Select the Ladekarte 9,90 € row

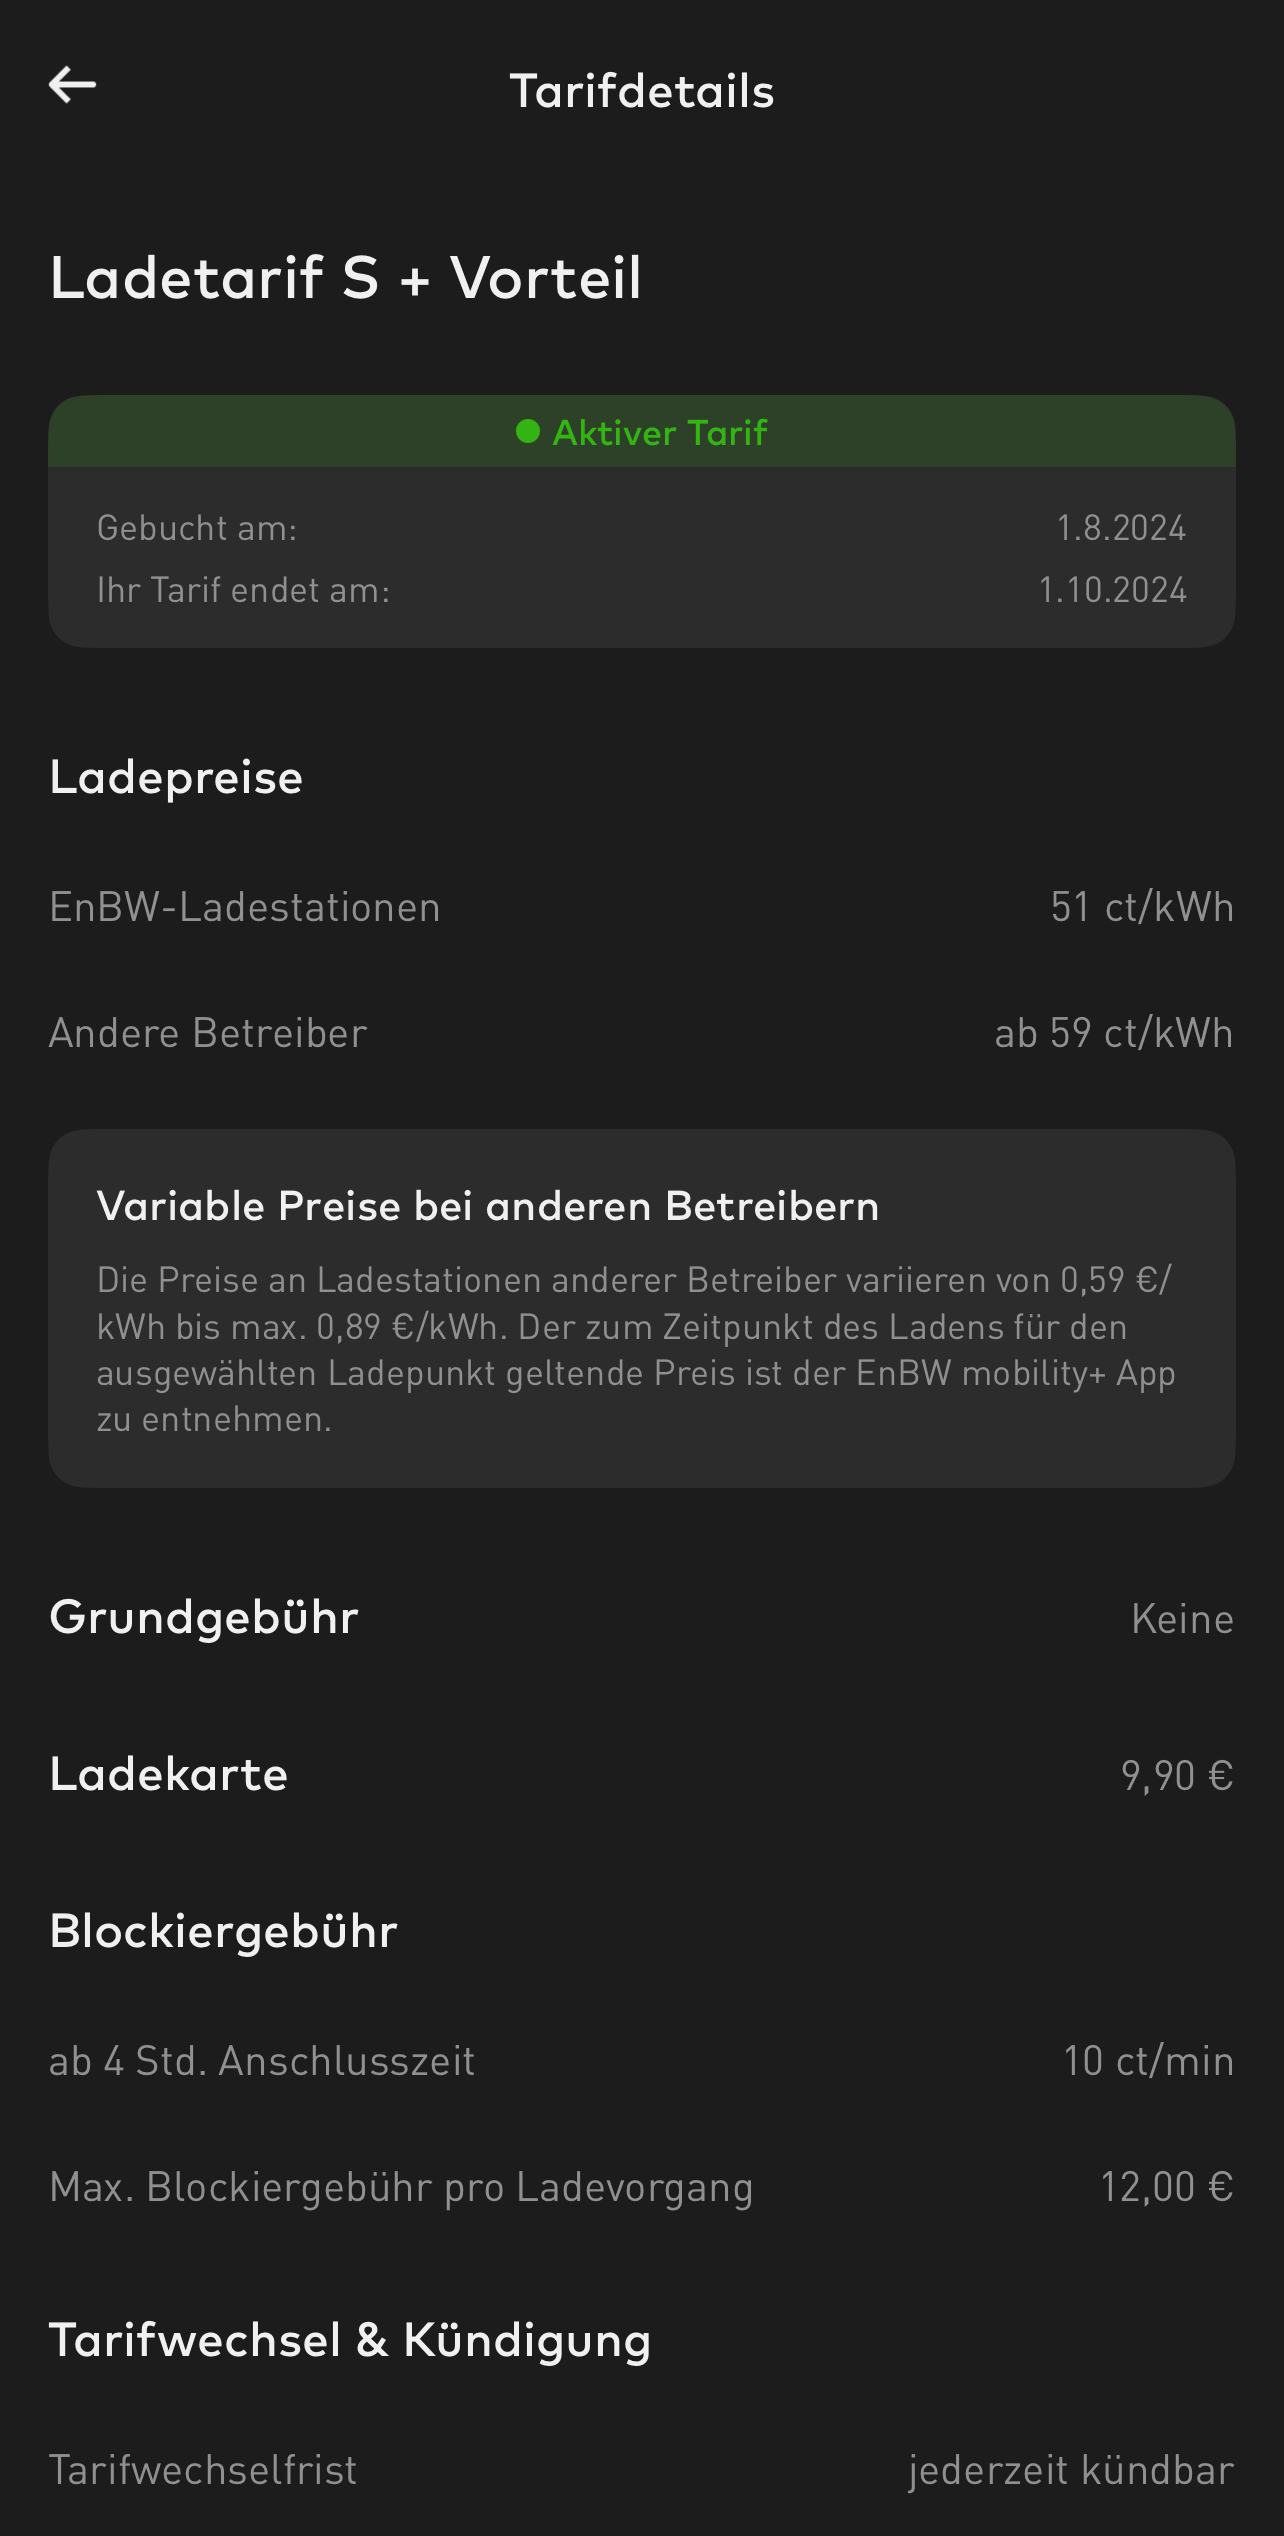(642, 1775)
